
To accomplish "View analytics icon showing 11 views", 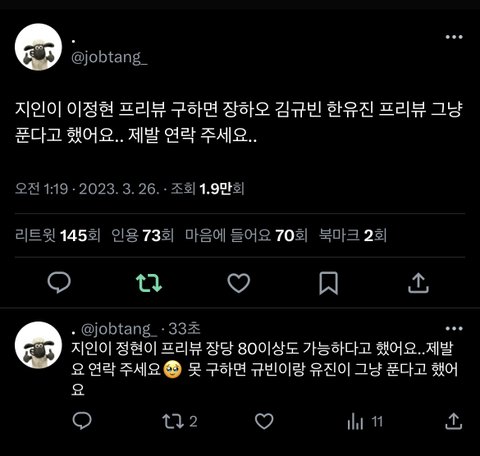I will coord(365,422).
